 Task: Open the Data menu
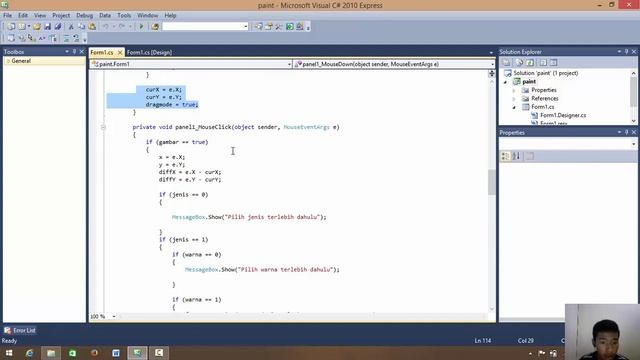pos(105,16)
